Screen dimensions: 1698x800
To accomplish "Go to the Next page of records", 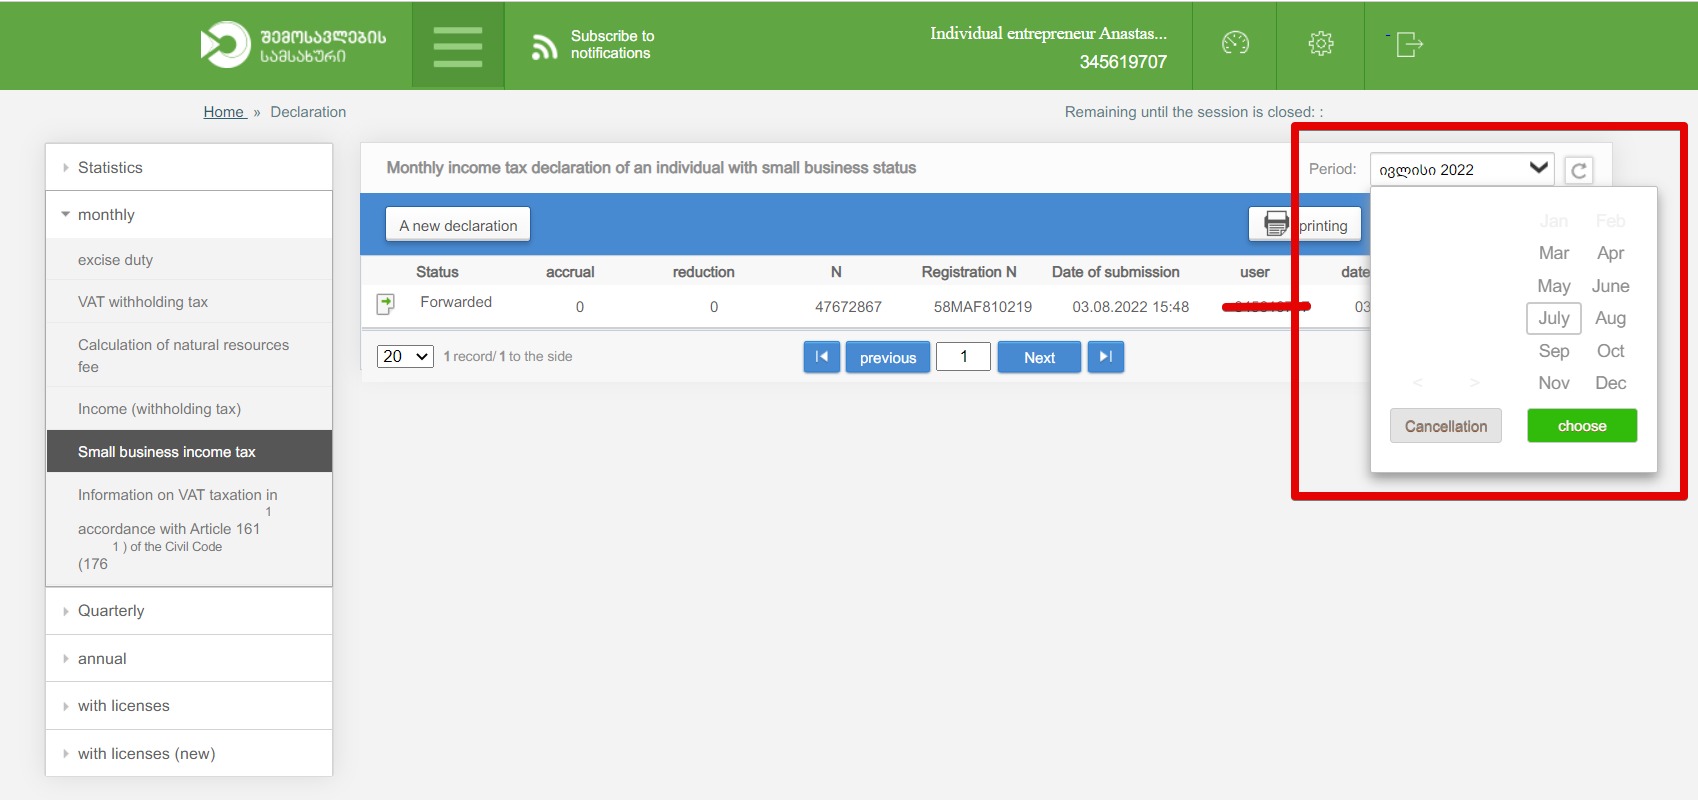I will (1039, 357).
